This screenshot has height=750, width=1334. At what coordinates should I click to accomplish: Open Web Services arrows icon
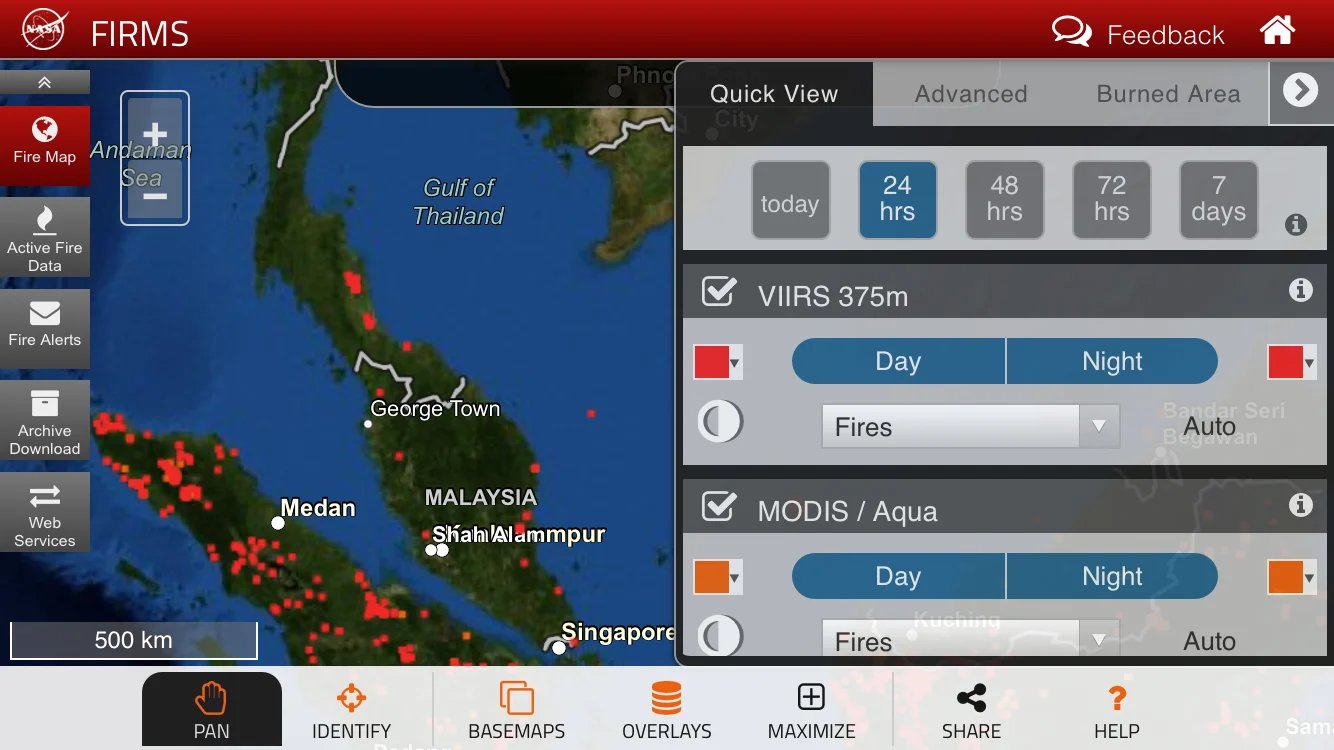click(x=45, y=513)
